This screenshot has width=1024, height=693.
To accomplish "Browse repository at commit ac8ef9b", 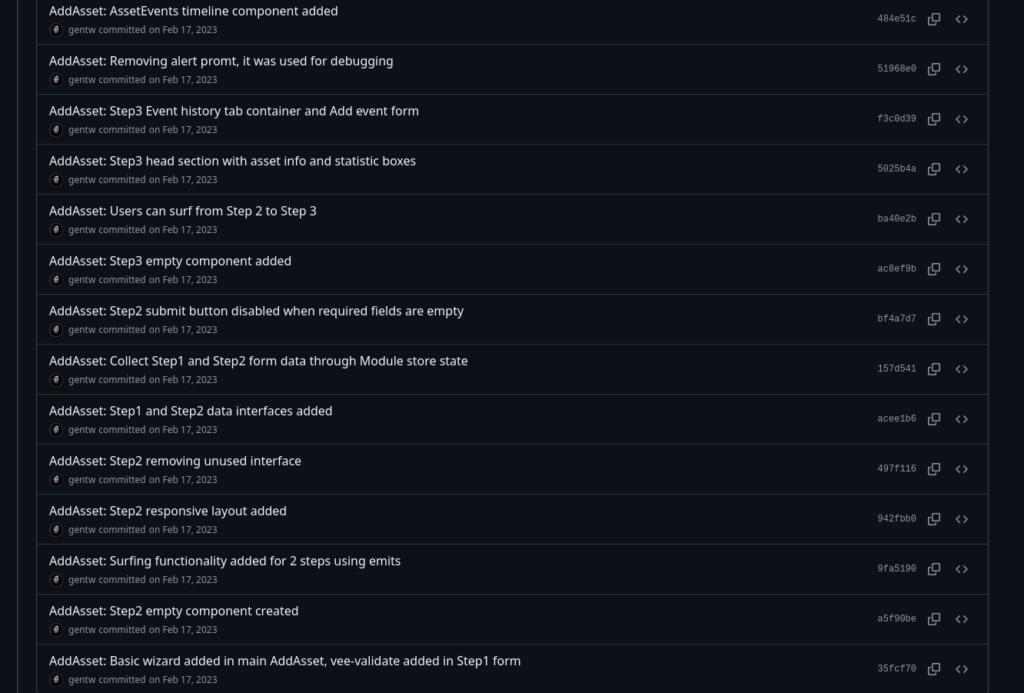I will pos(961,269).
